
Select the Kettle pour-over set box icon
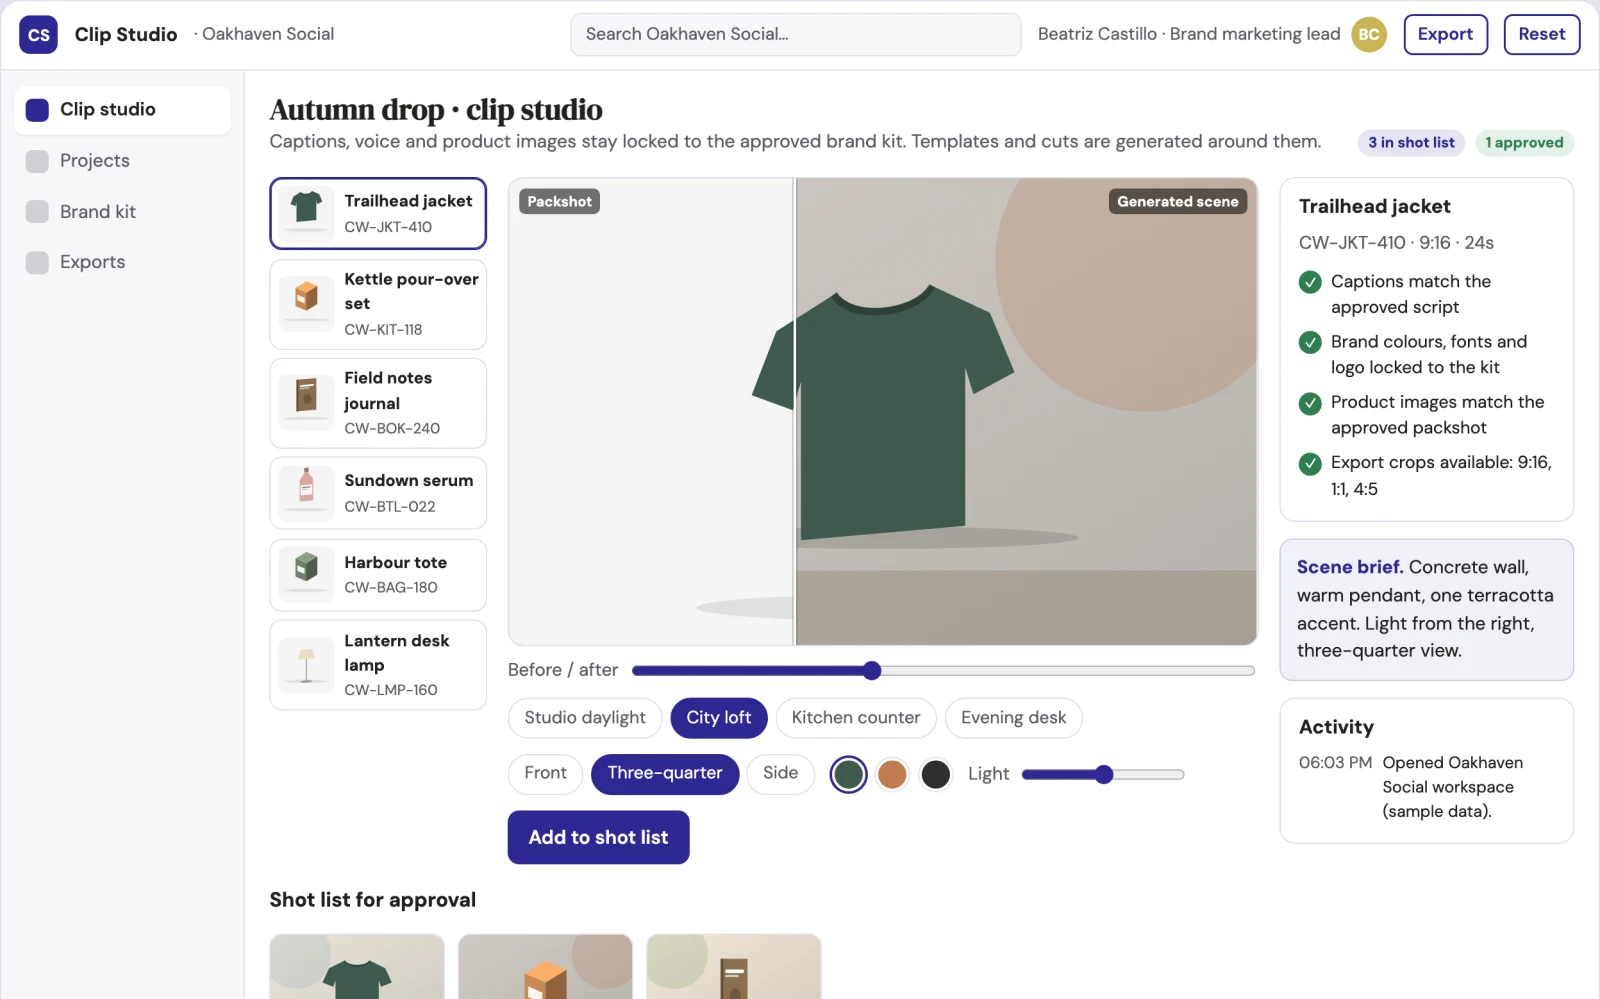tap(306, 304)
